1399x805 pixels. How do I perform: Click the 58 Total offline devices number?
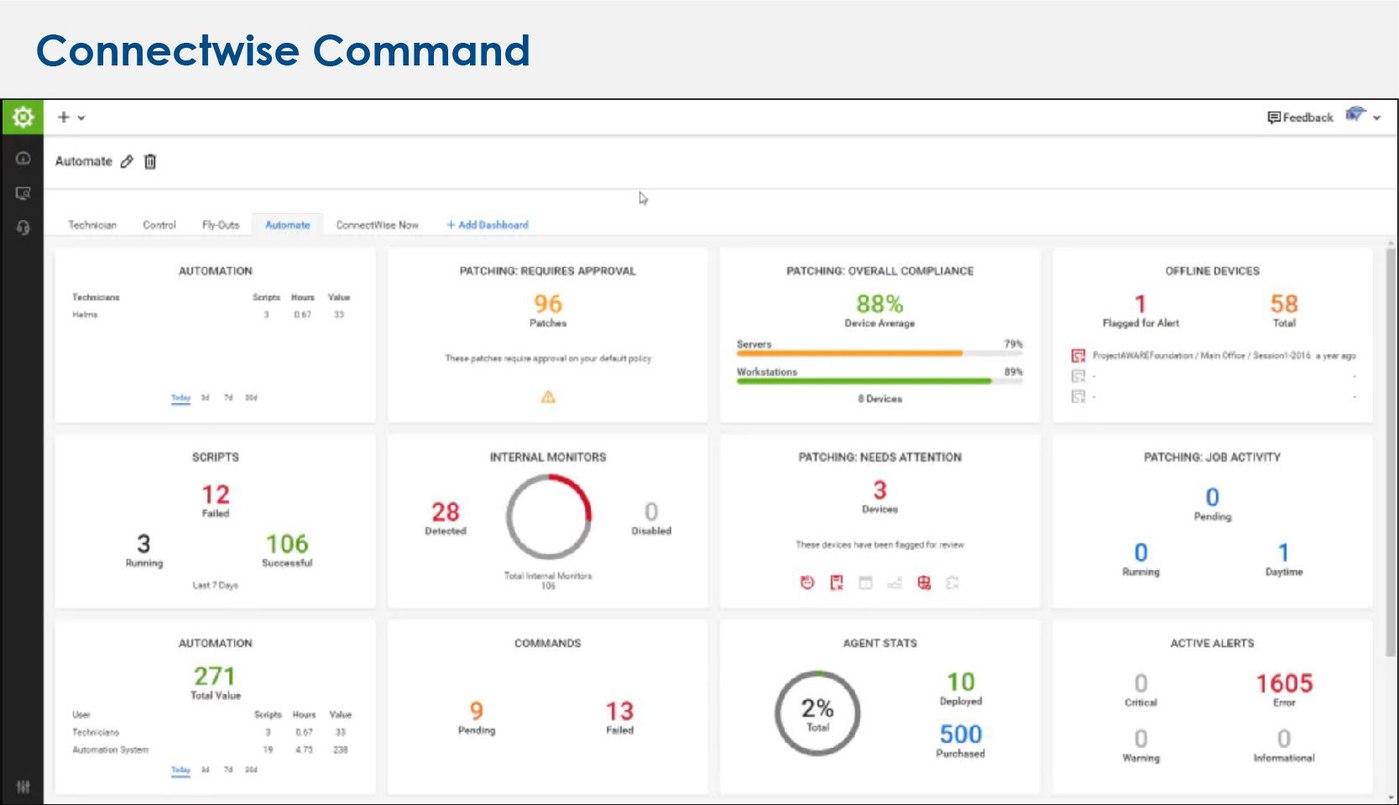click(1284, 304)
